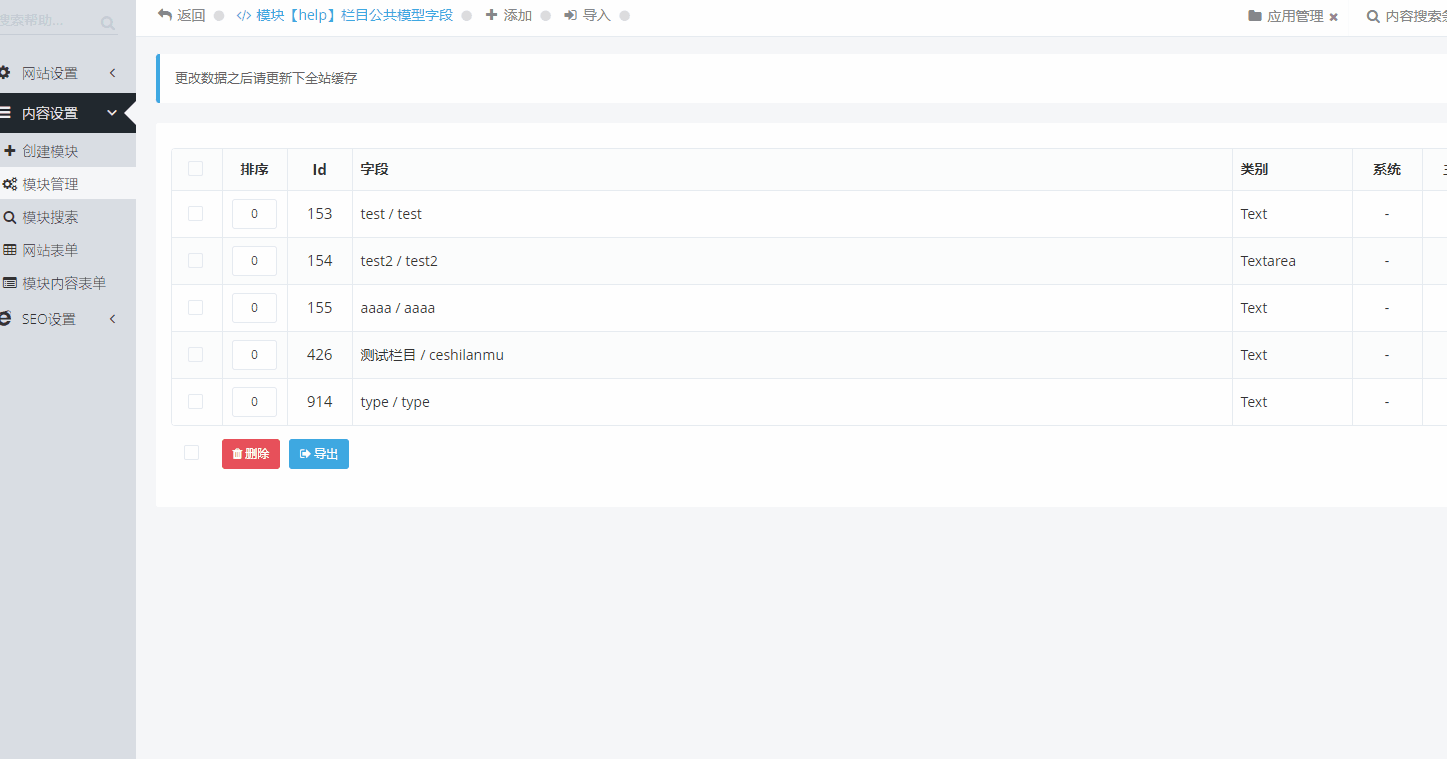This screenshot has height=759, width=1447.
Task: Collapse the 内容设置 sidebar menu
Action: (68, 113)
